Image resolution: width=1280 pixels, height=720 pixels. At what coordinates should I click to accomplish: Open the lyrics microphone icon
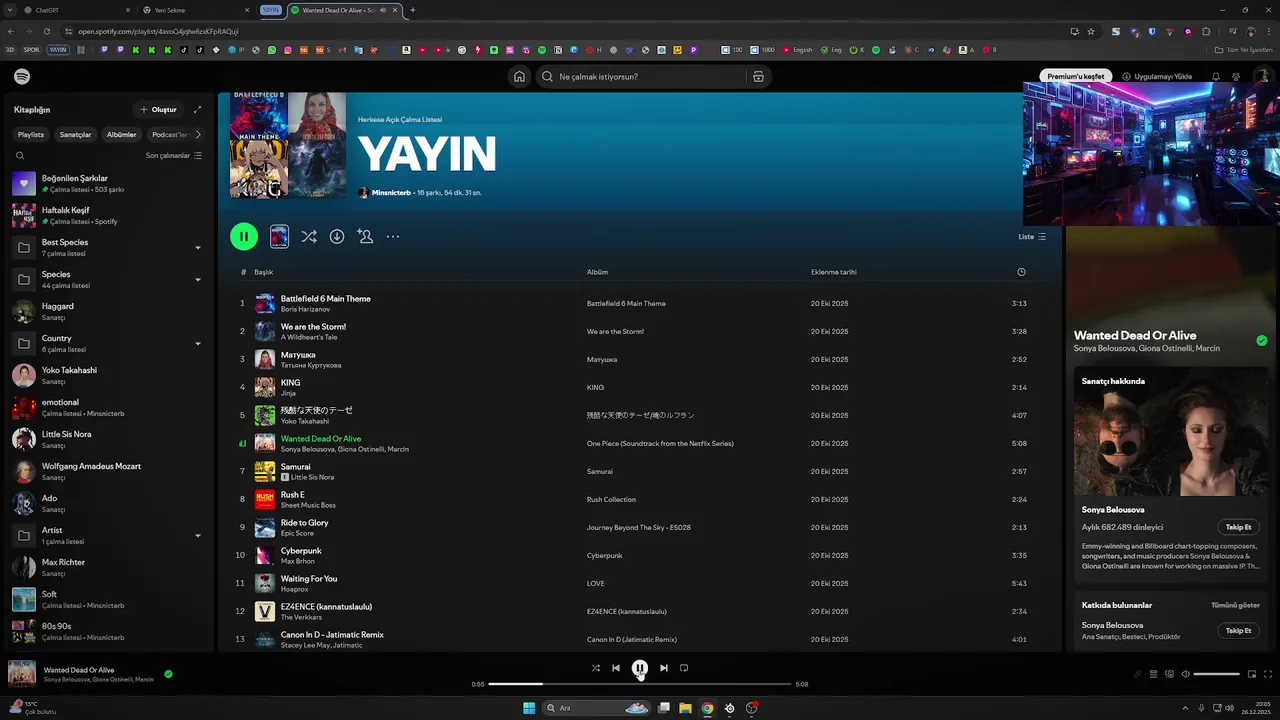[x=1137, y=674]
